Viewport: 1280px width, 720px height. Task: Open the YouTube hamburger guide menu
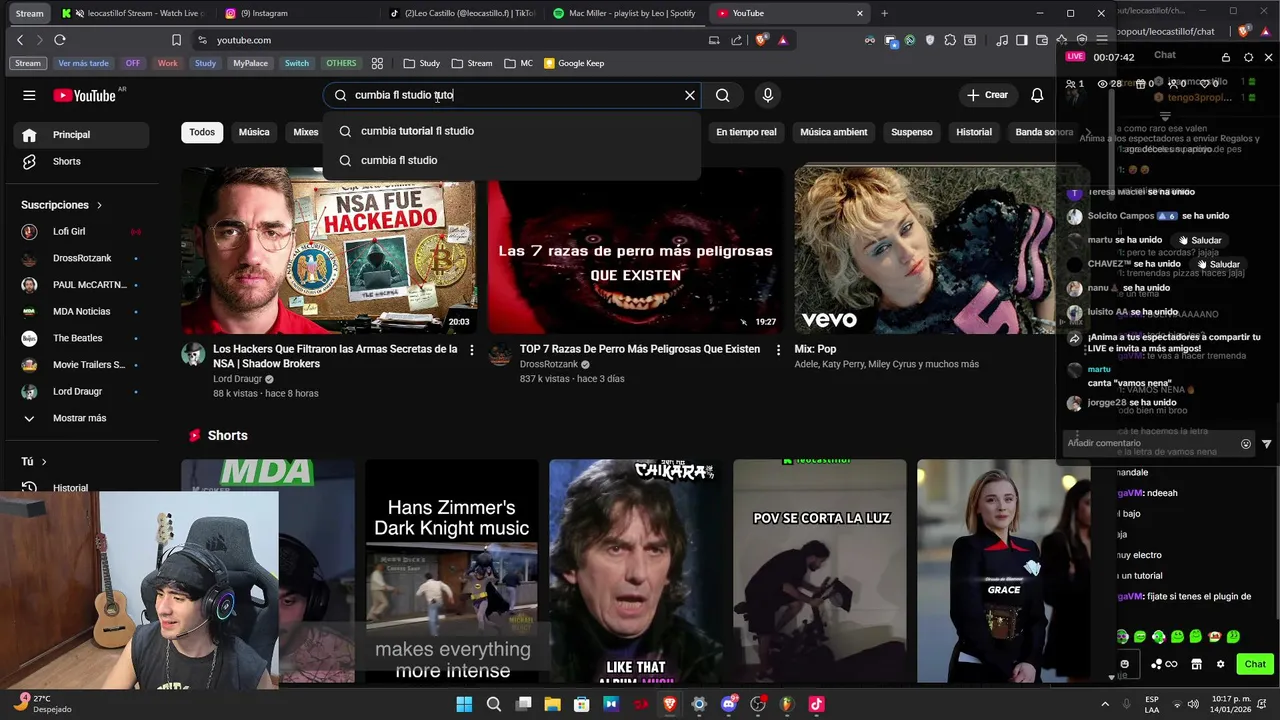(29, 95)
